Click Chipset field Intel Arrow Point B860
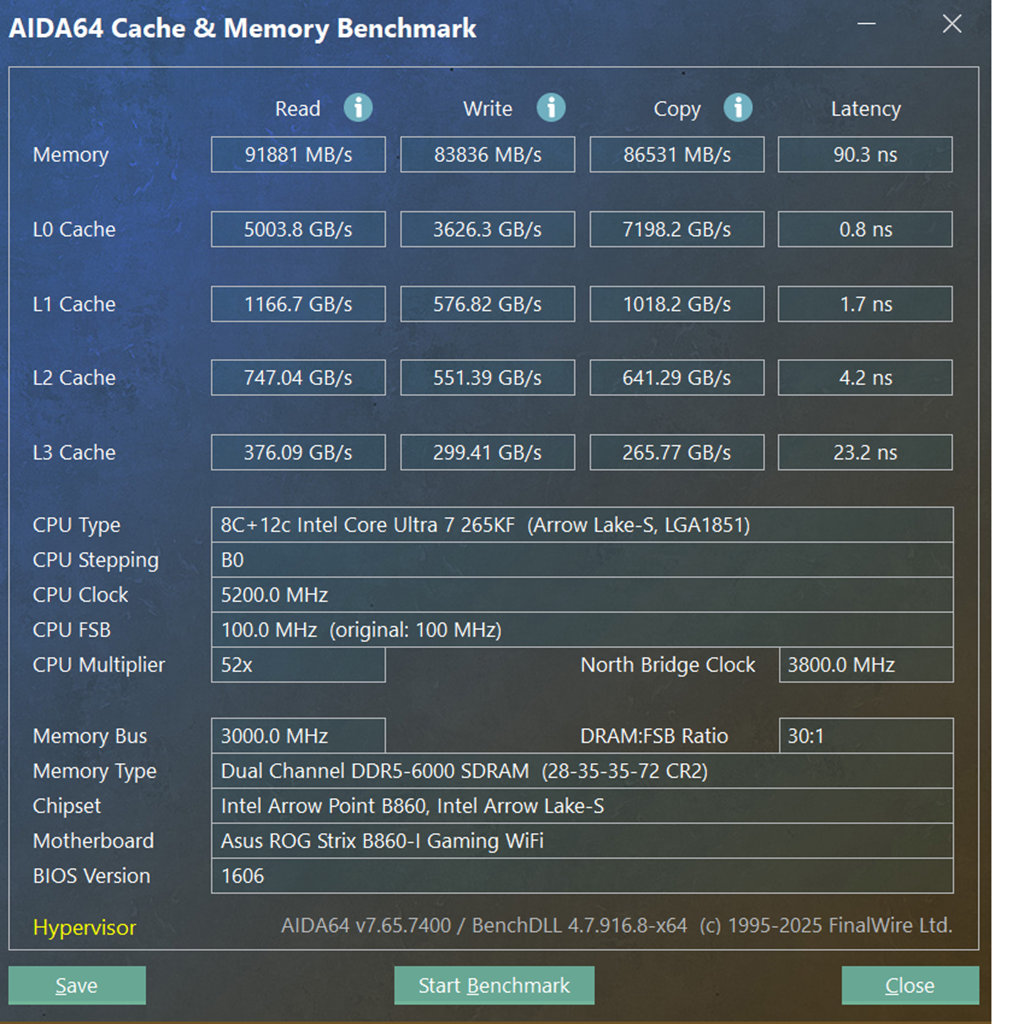 (582, 806)
